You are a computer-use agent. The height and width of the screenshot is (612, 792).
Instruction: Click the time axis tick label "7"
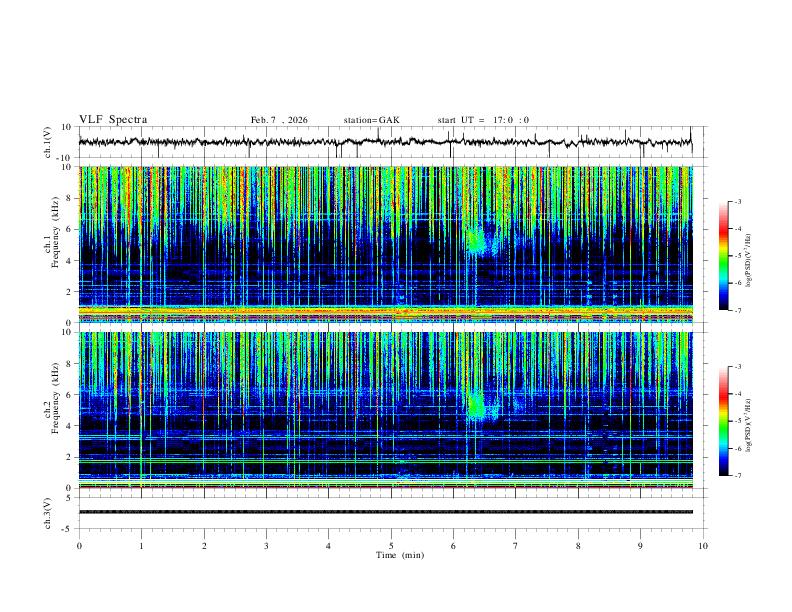coord(516,546)
